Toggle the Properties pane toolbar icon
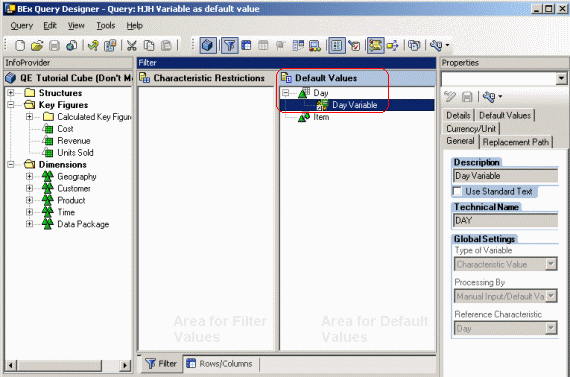This screenshot has width=570, height=377. pyautogui.click(x=337, y=45)
